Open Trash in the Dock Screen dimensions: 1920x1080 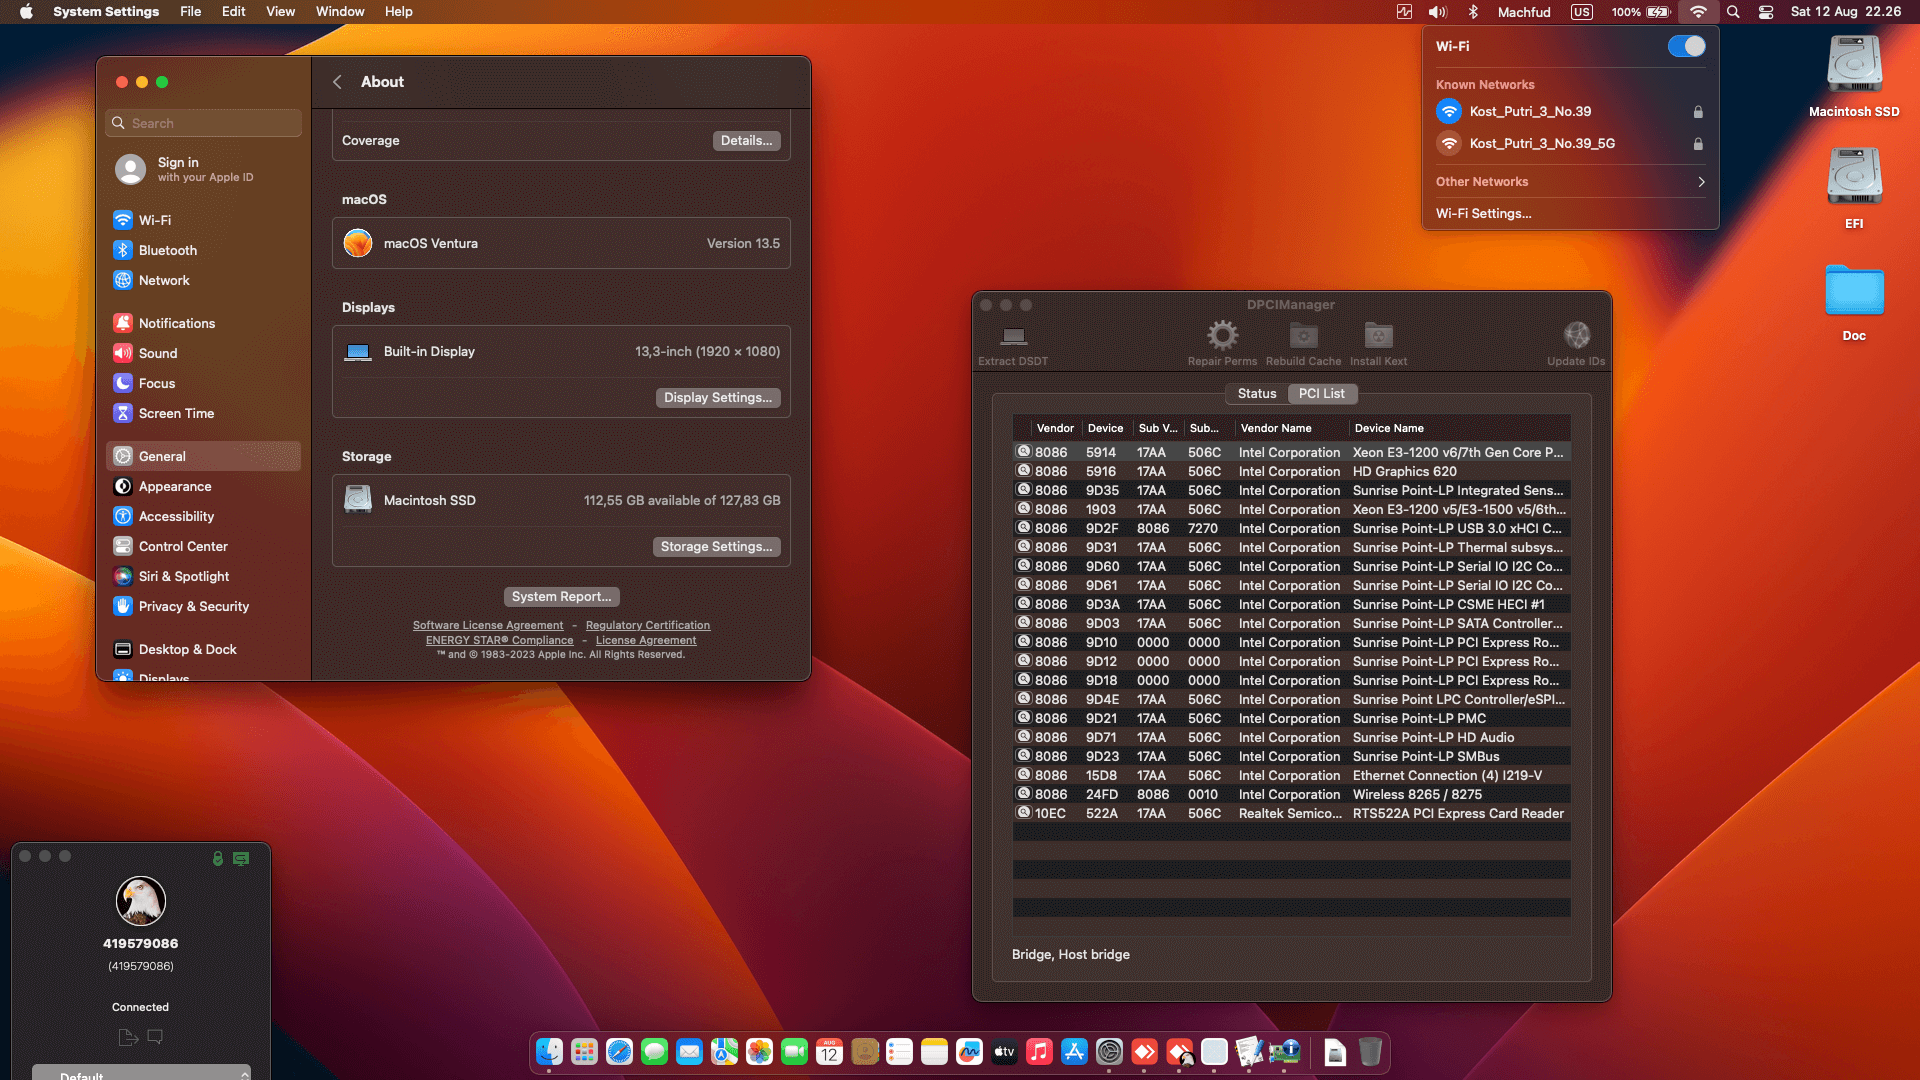click(x=1370, y=1052)
